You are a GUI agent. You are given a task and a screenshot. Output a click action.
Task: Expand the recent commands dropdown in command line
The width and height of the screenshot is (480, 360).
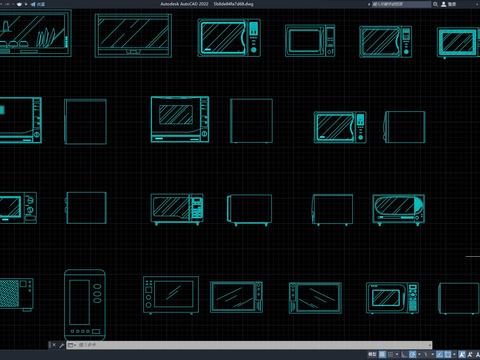(73, 345)
